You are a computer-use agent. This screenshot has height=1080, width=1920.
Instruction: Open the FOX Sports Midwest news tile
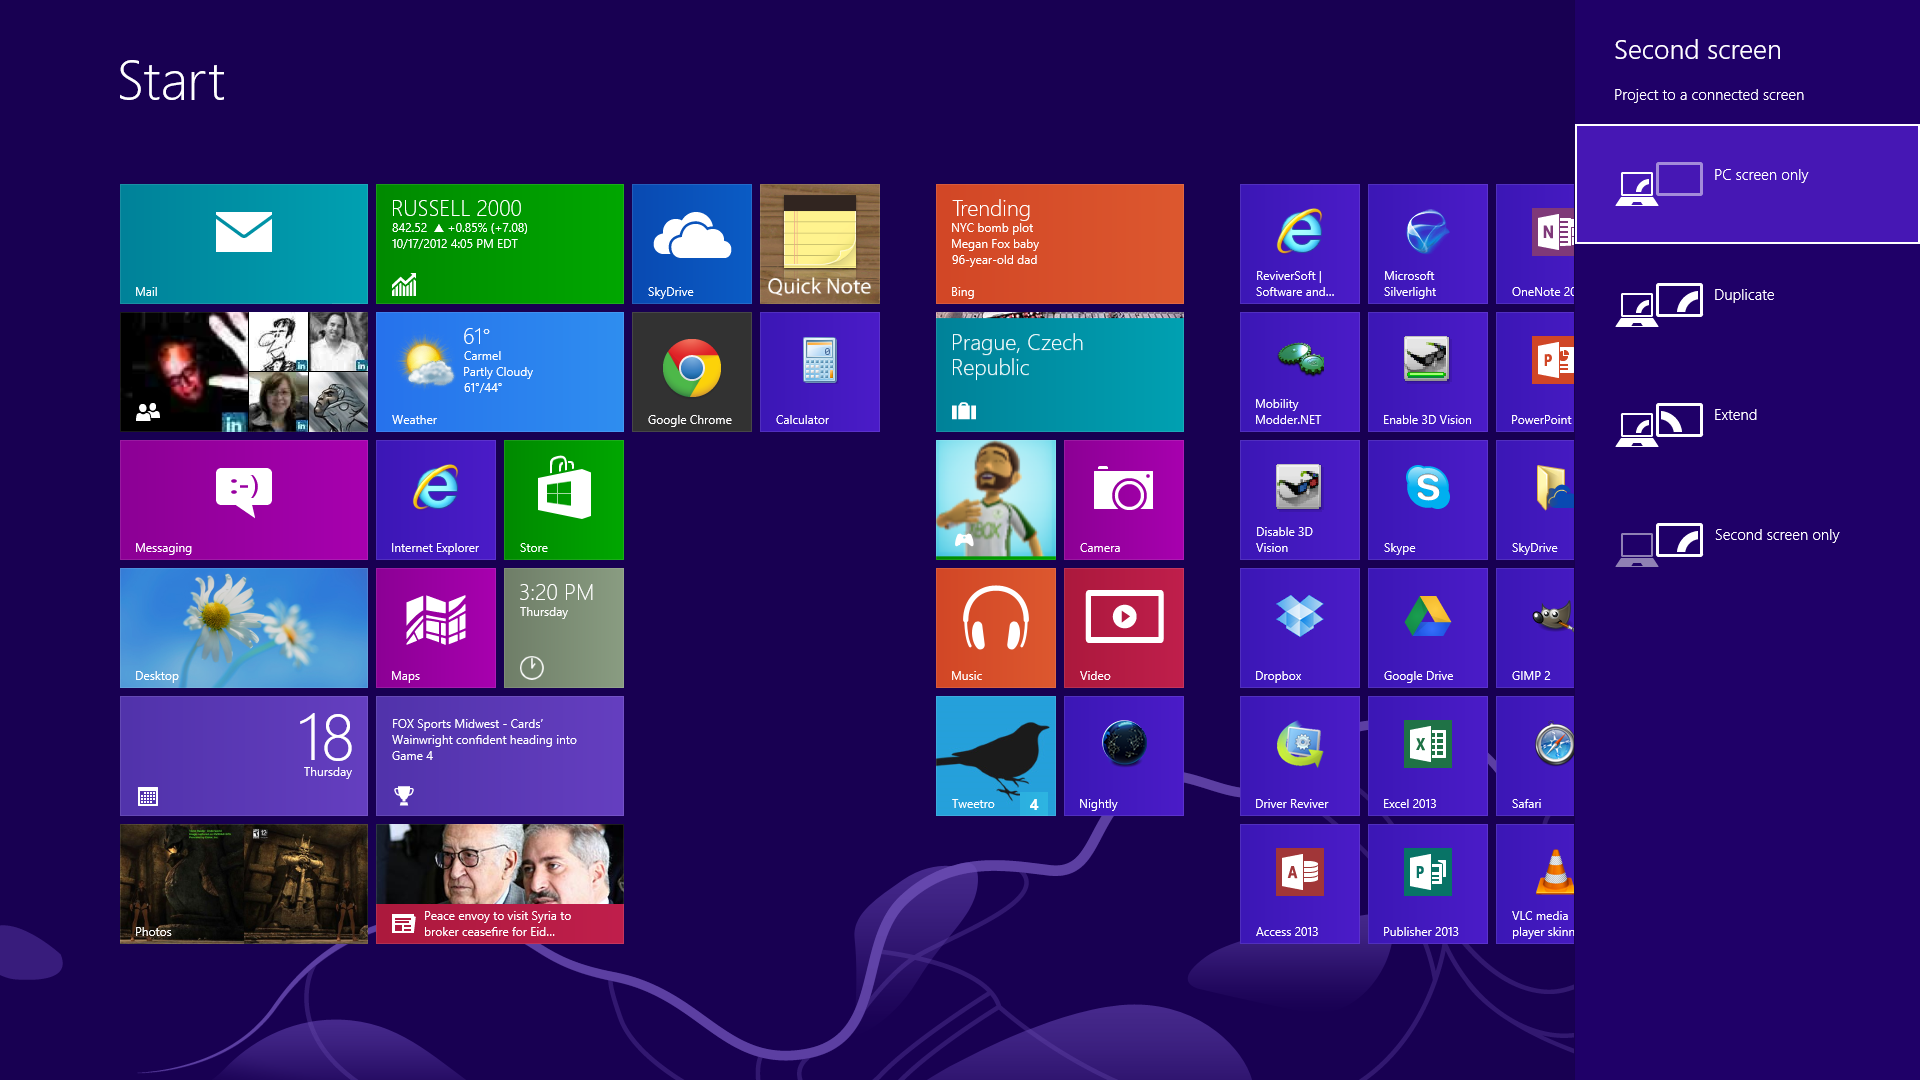[x=500, y=756]
